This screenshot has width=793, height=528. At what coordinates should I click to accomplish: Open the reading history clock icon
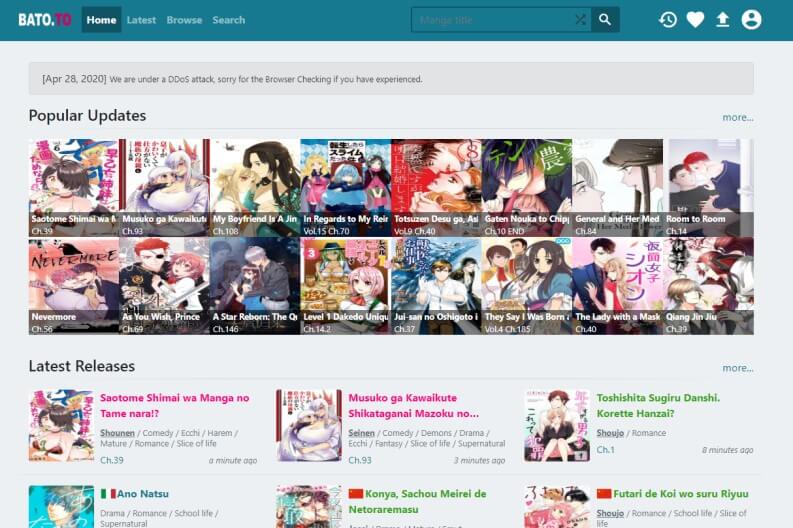coord(668,20)
